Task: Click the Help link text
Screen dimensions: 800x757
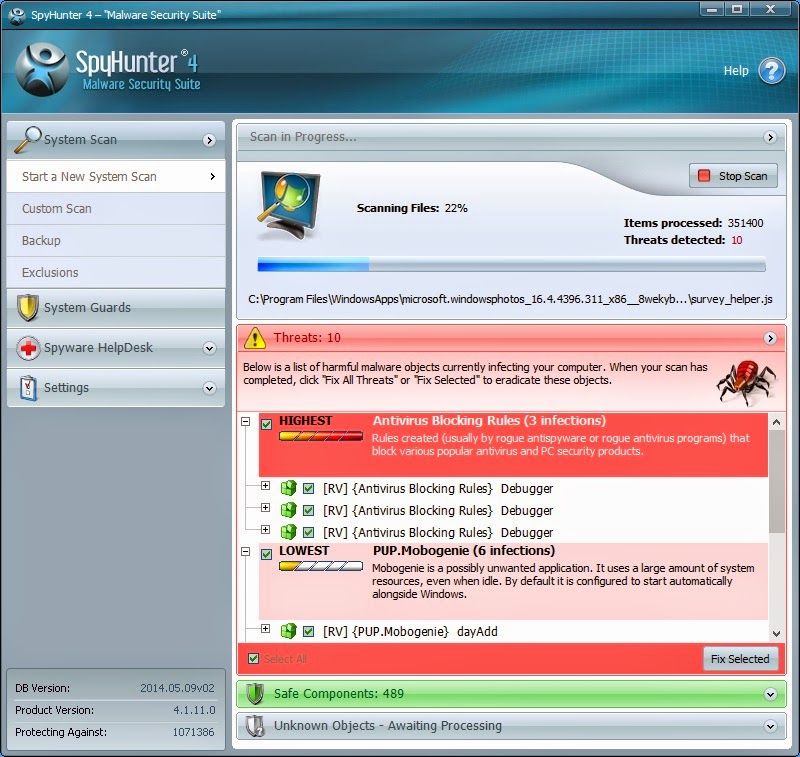Action: (x=736, y=71)
